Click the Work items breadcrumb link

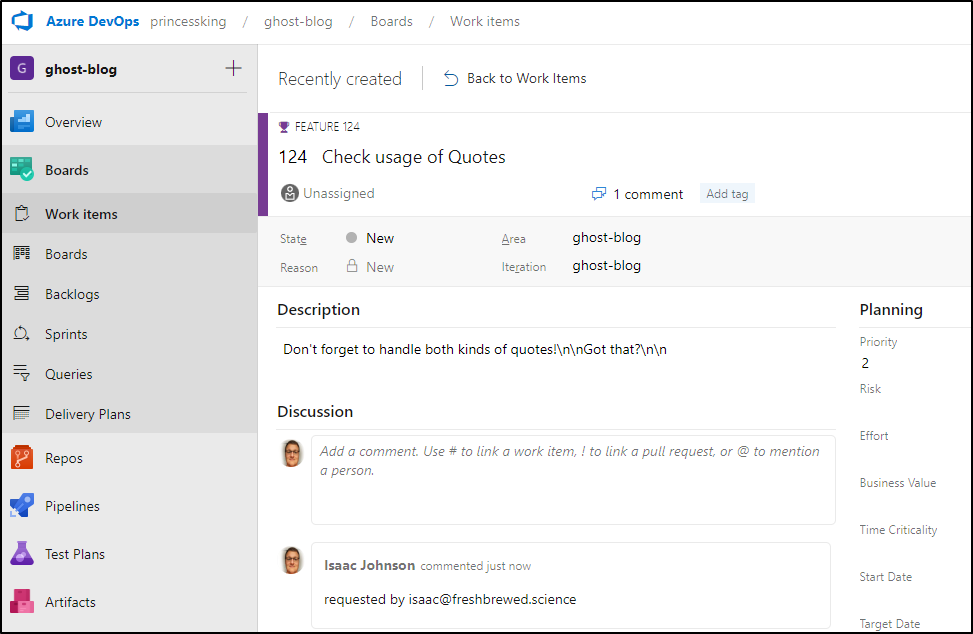click(x=485, y=21)
